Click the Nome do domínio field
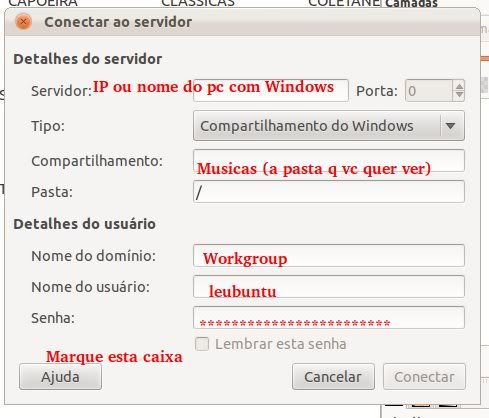Screen dimensions: 489x418 329,256
